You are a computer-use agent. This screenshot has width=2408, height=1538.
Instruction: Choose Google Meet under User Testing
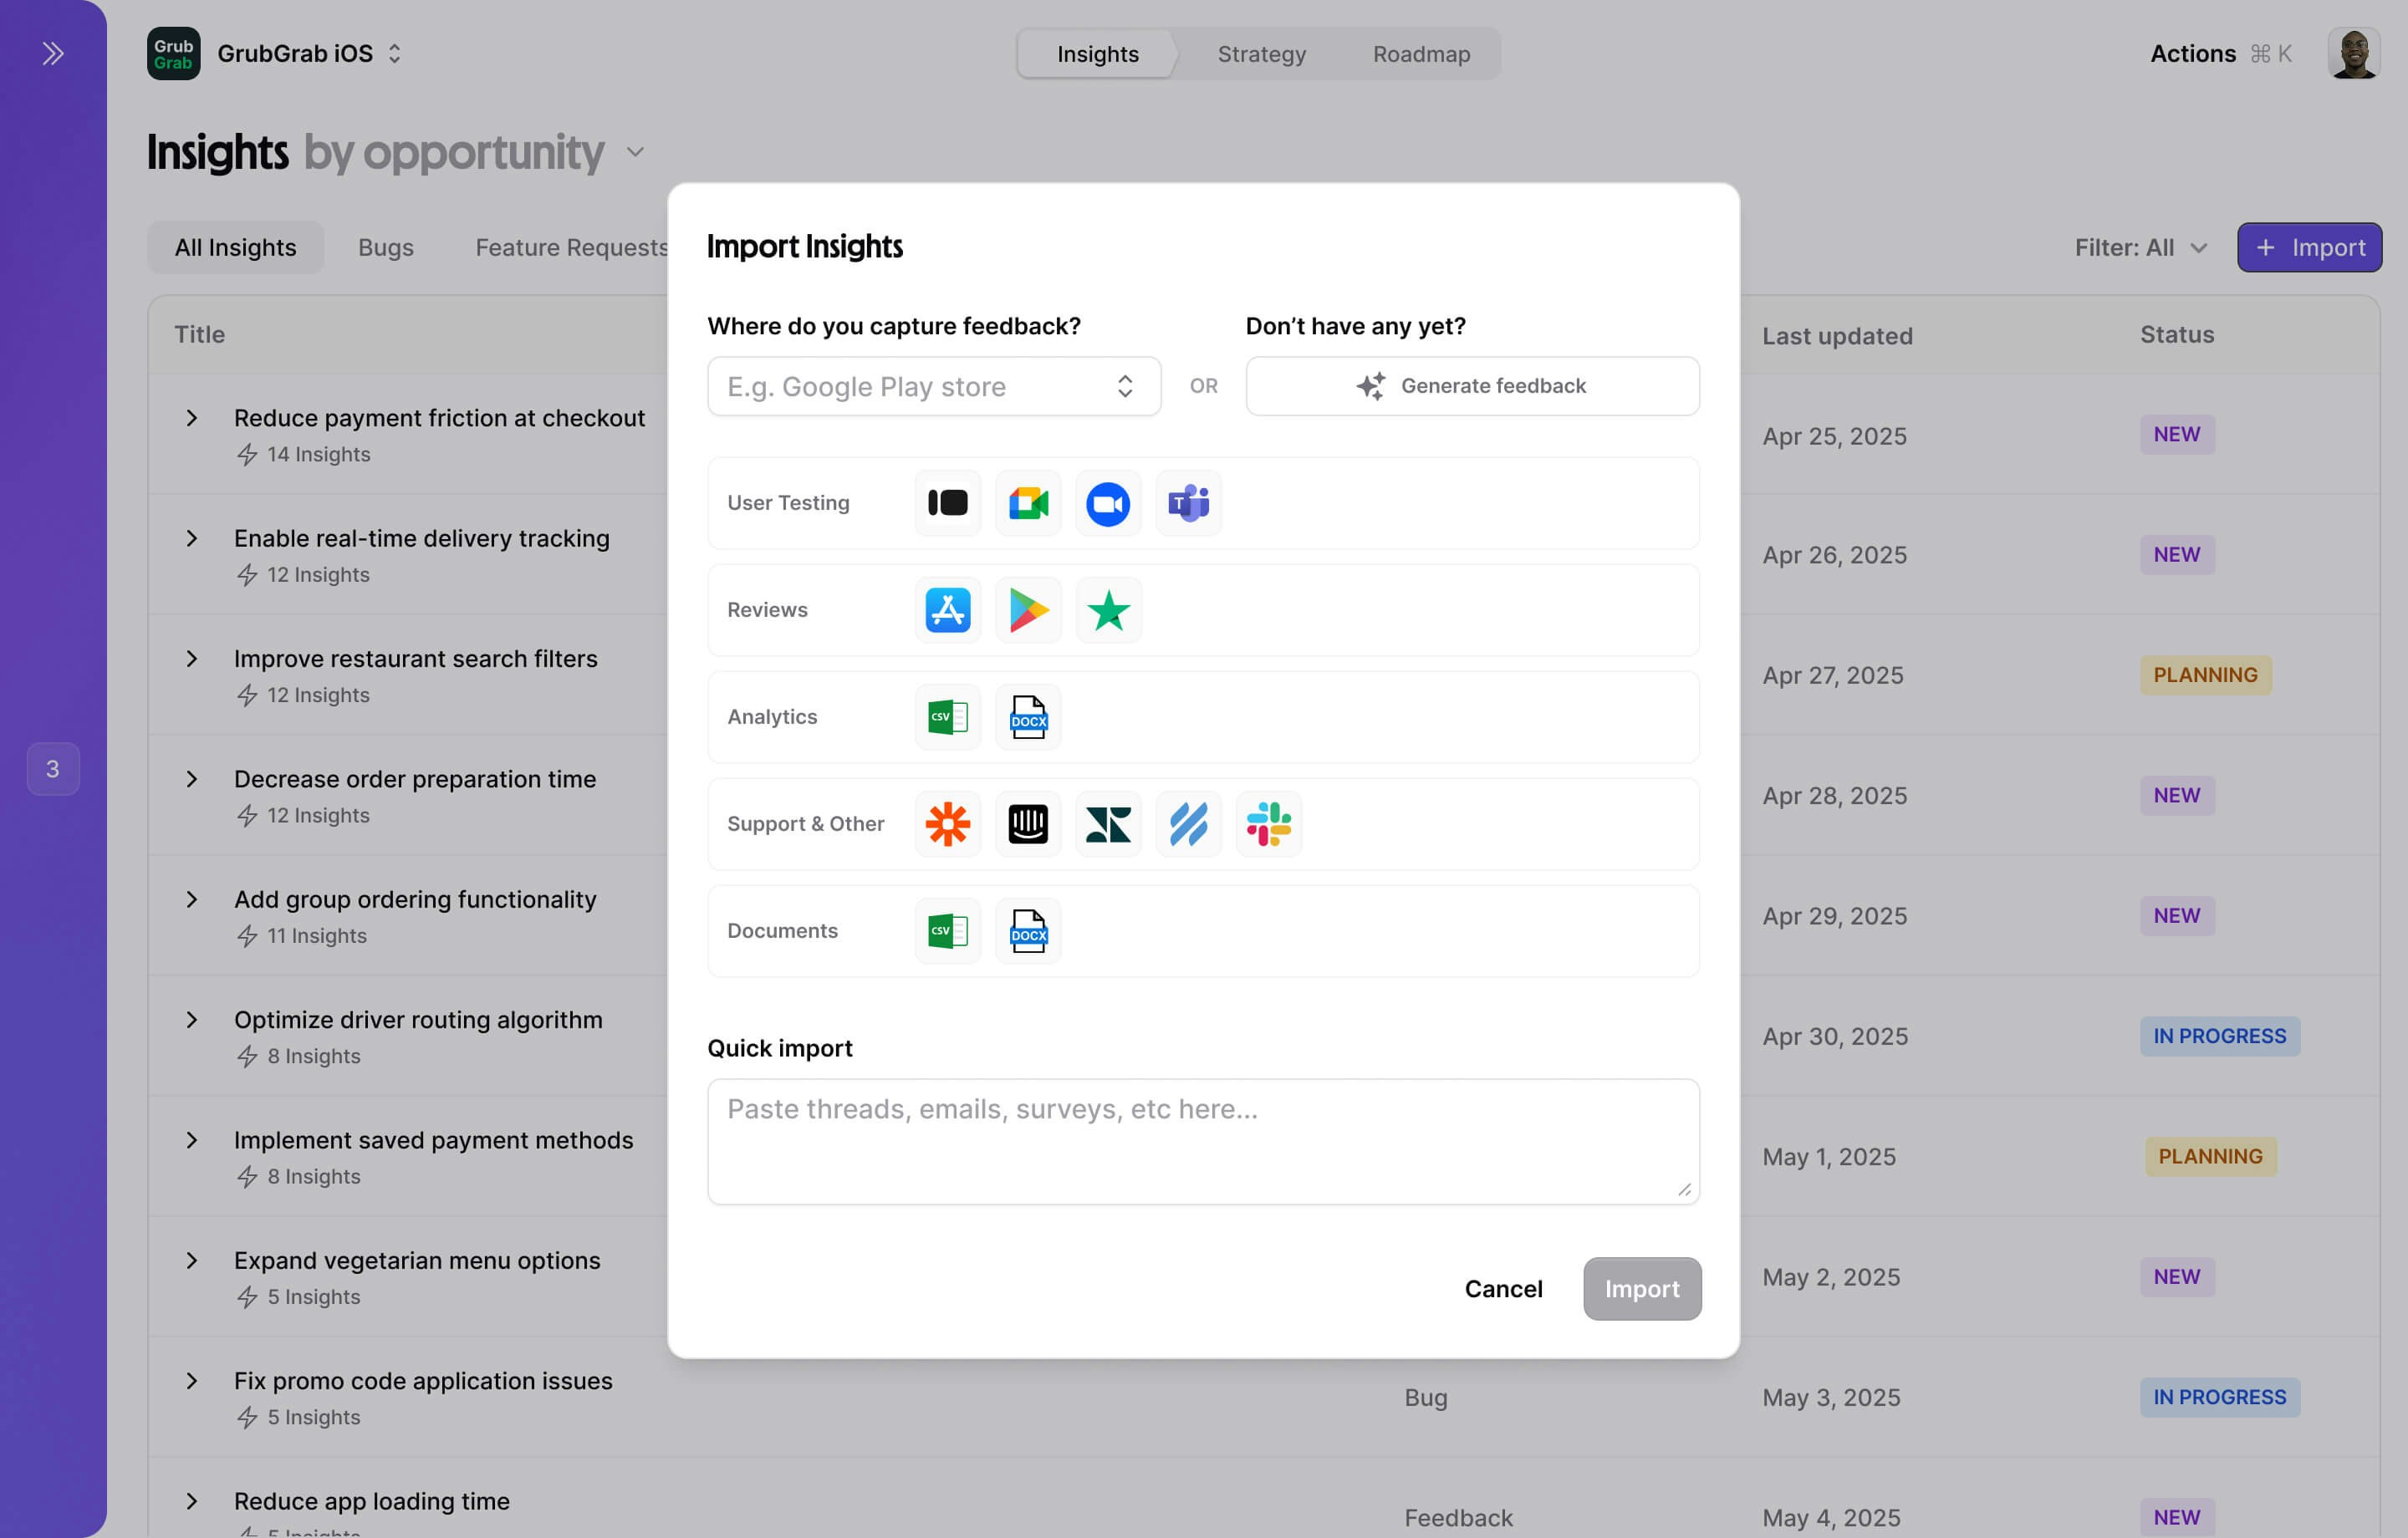tap(1028, 503)
